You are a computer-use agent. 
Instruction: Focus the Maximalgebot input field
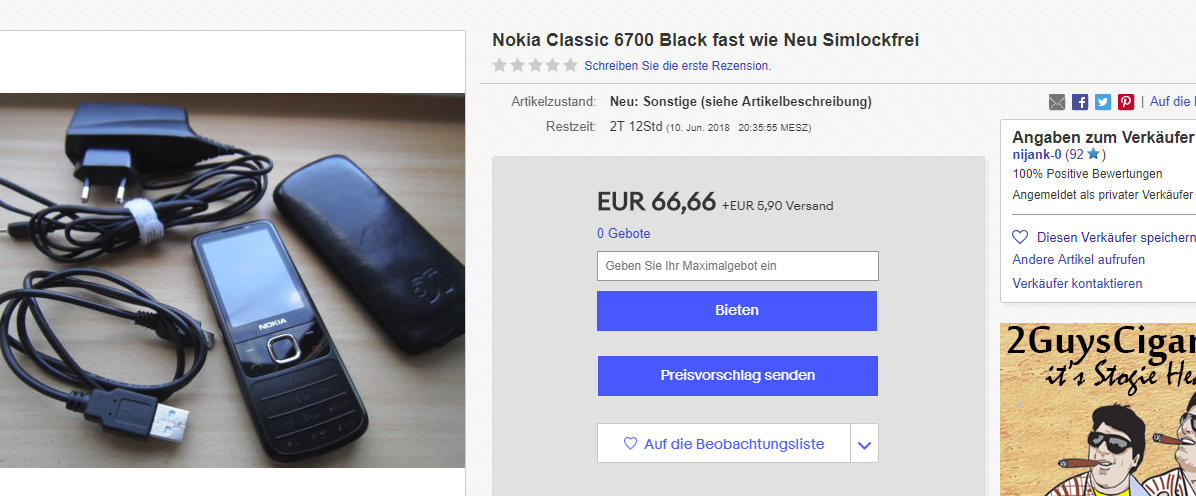[x=737, y=266]
